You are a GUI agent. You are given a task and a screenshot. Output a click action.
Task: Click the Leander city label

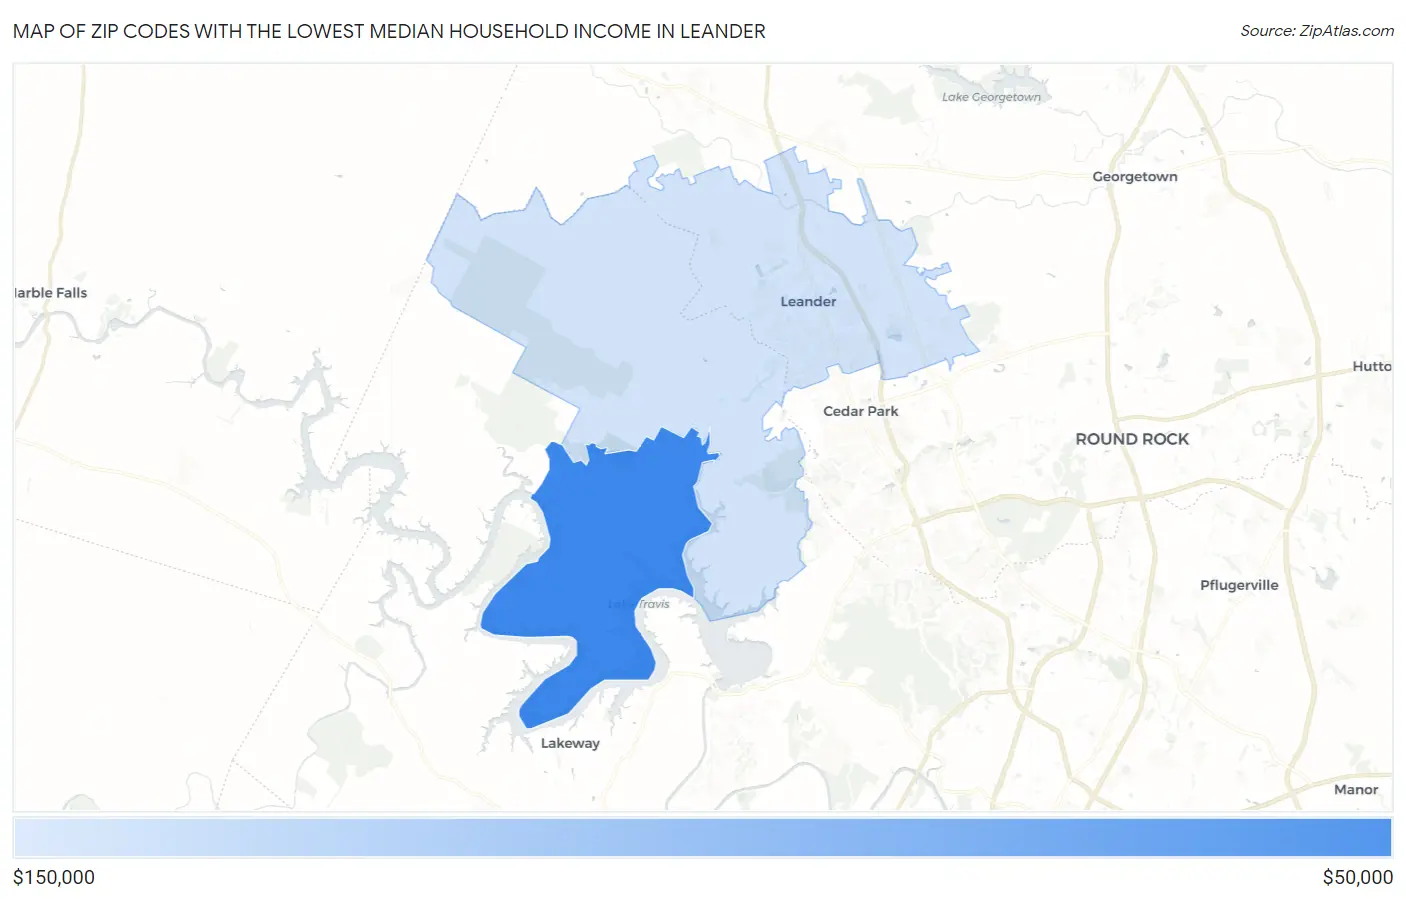(808, 301)
